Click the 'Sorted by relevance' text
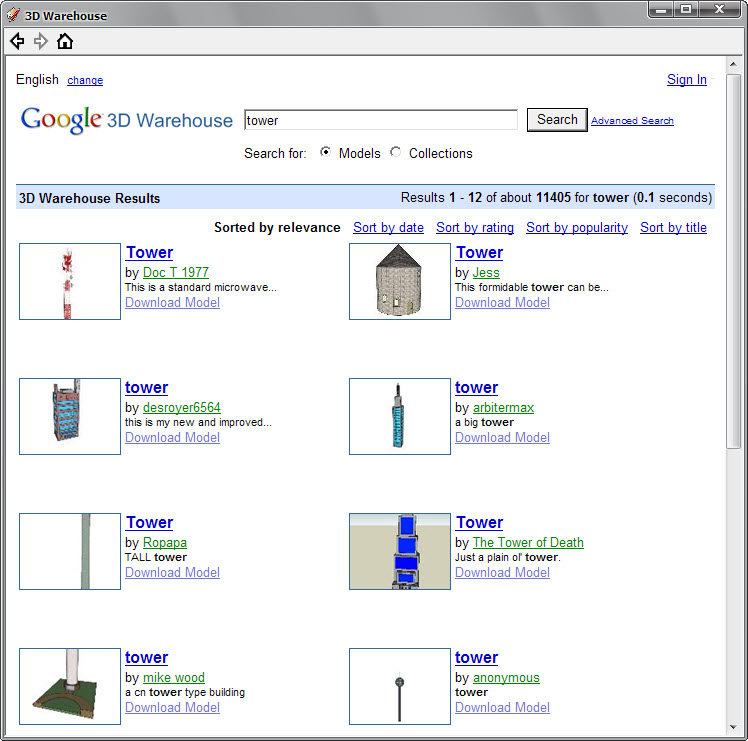The width and height of the screenshot is (748, 741). pos(277,228)
